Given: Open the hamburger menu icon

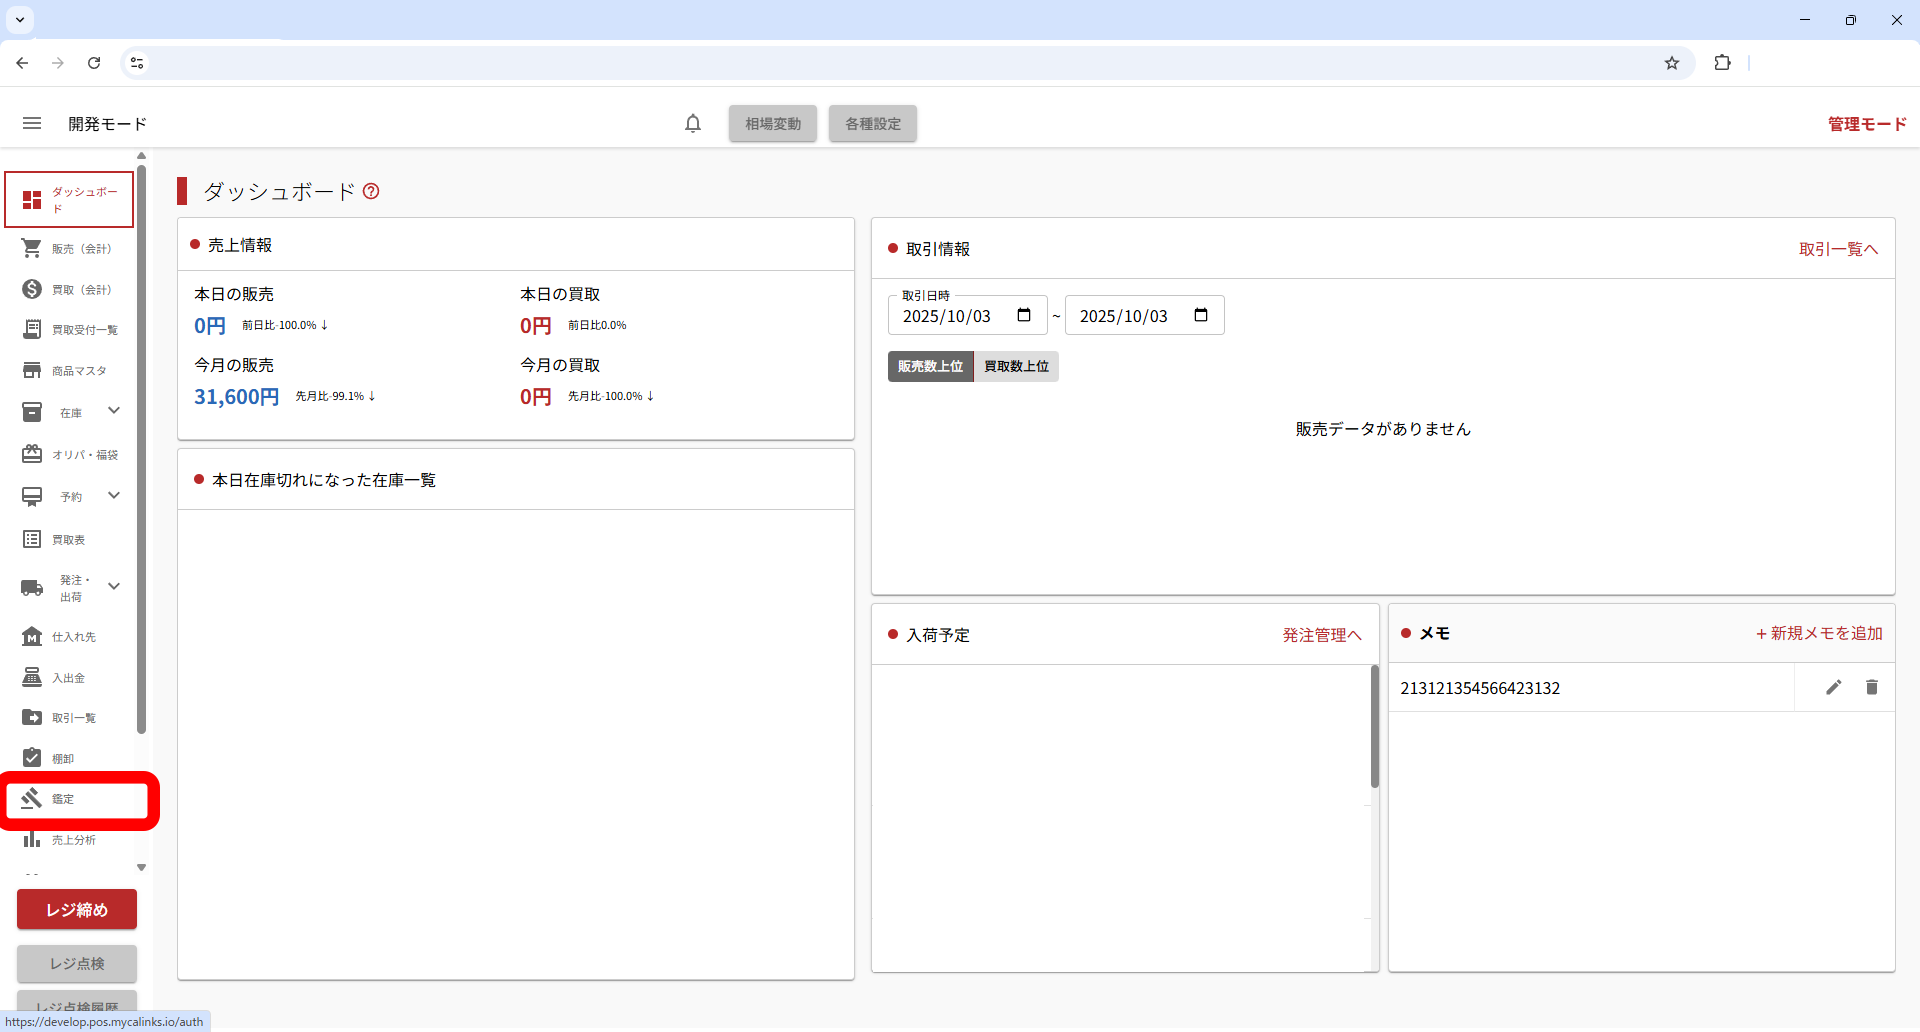Looking at the screenshot, I should coord(32,123).
